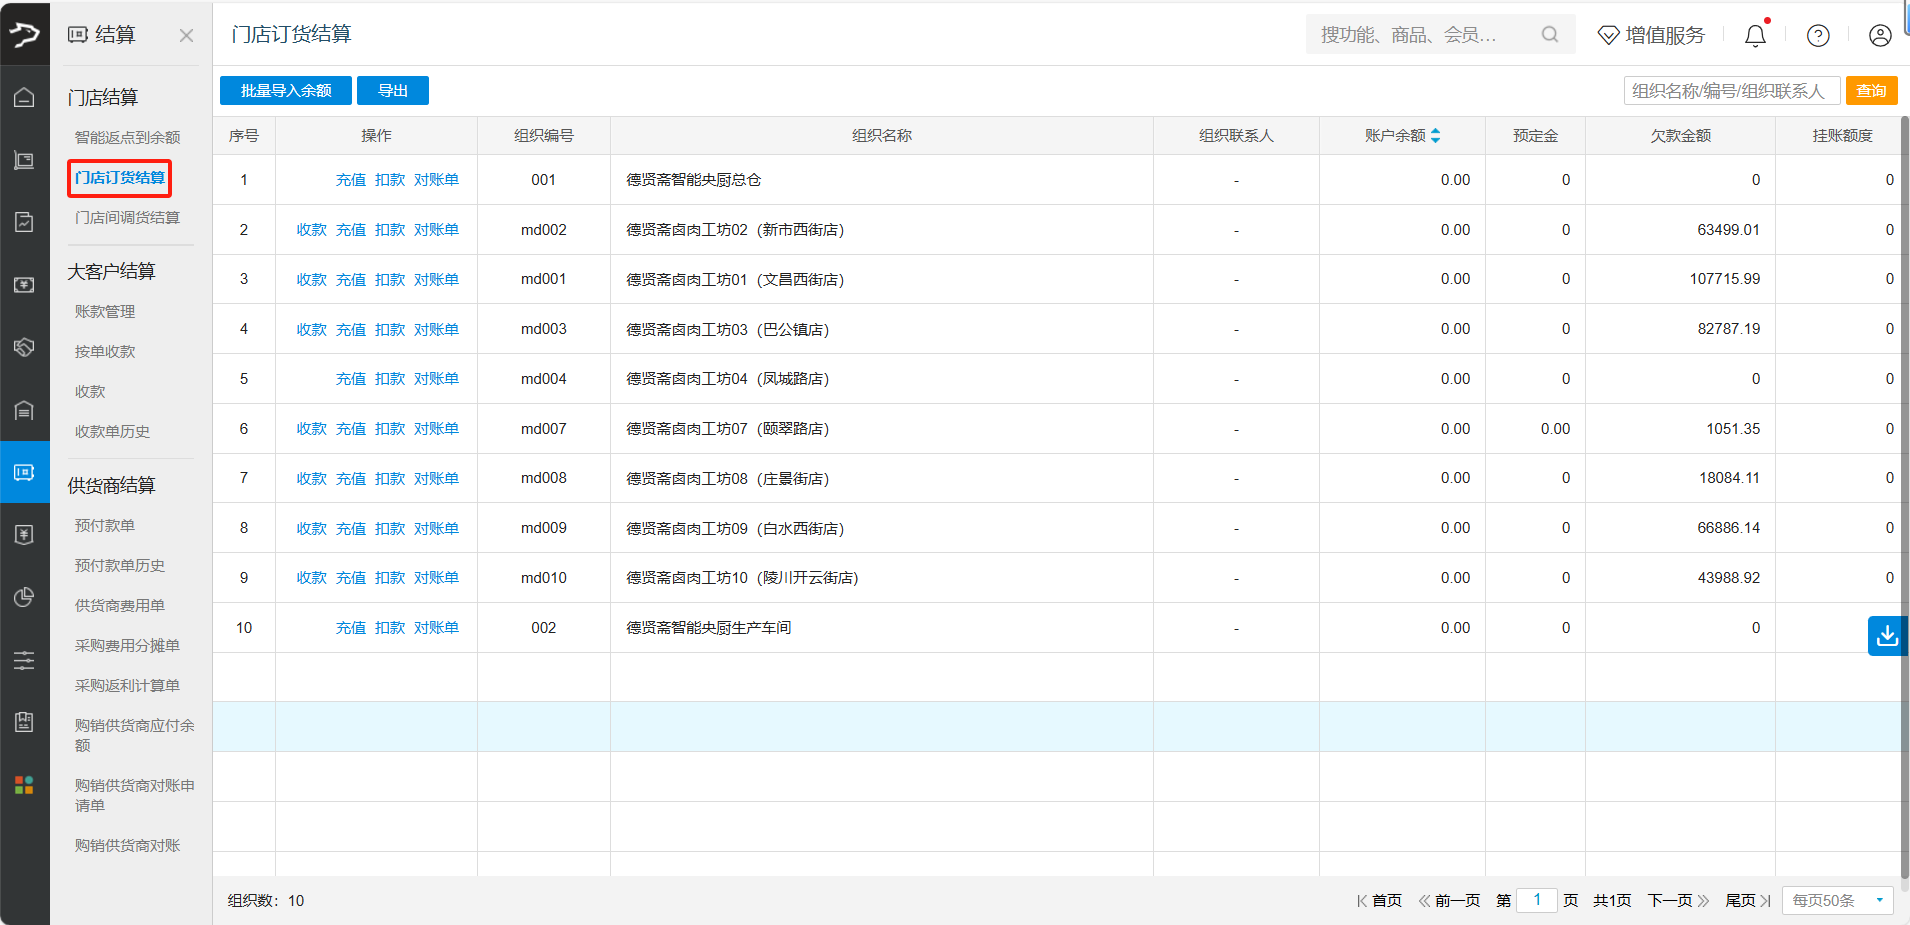Click 收款 for md002 row

pos(312,230)
